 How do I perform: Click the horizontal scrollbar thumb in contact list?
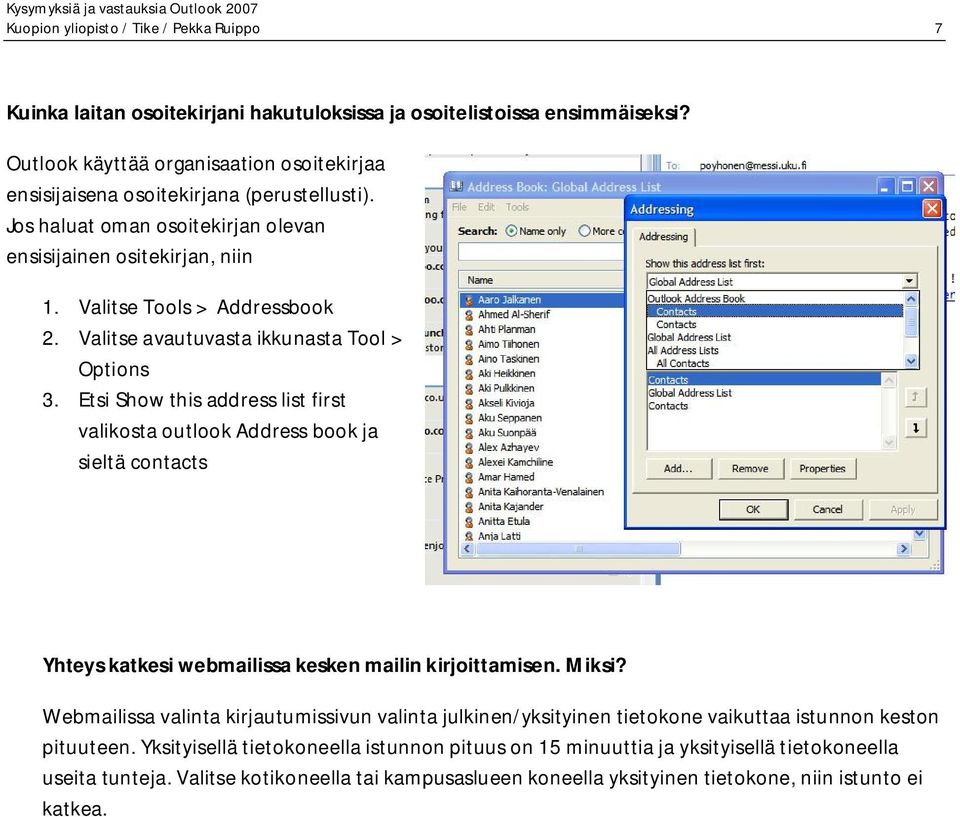[x=578, y=549]
